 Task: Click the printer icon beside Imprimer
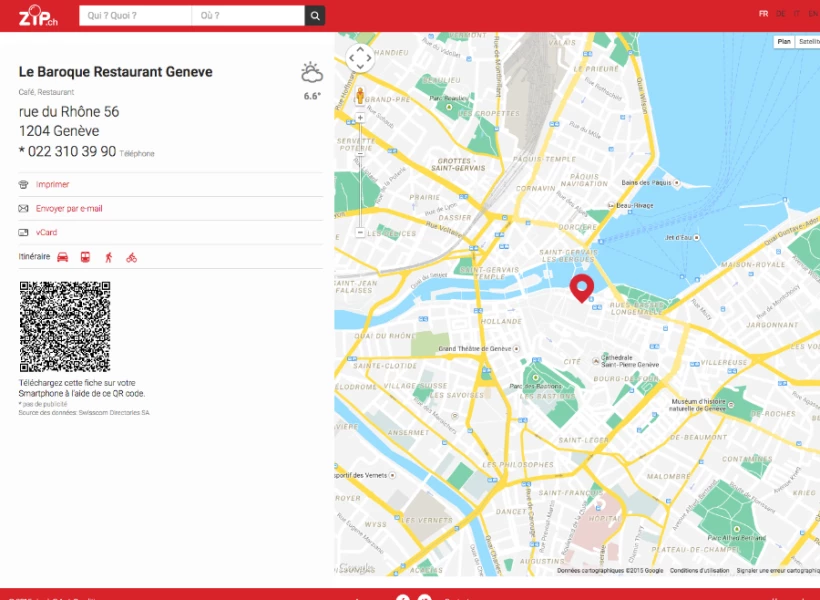(x=24, y=185)
